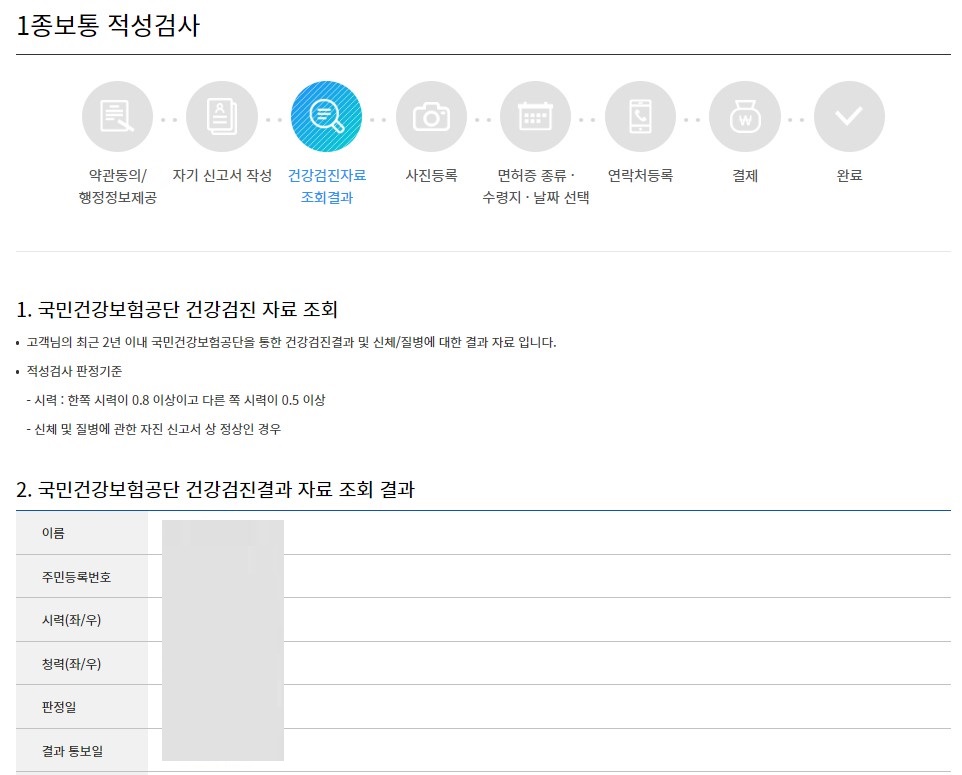Click the 면허증 종류·수령지·날짜 calendar icon
This screenshot has height=775, width=962.
[535, 115]
